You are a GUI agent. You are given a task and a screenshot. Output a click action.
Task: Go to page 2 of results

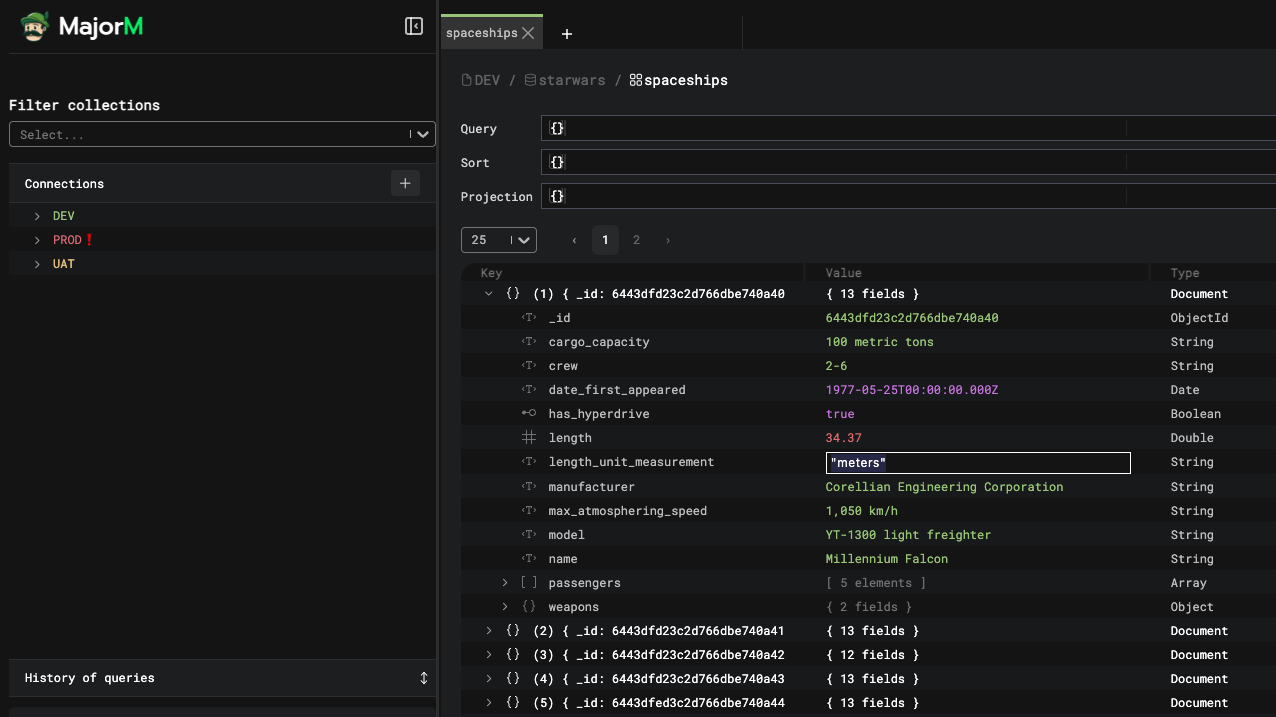pos(636,240)
